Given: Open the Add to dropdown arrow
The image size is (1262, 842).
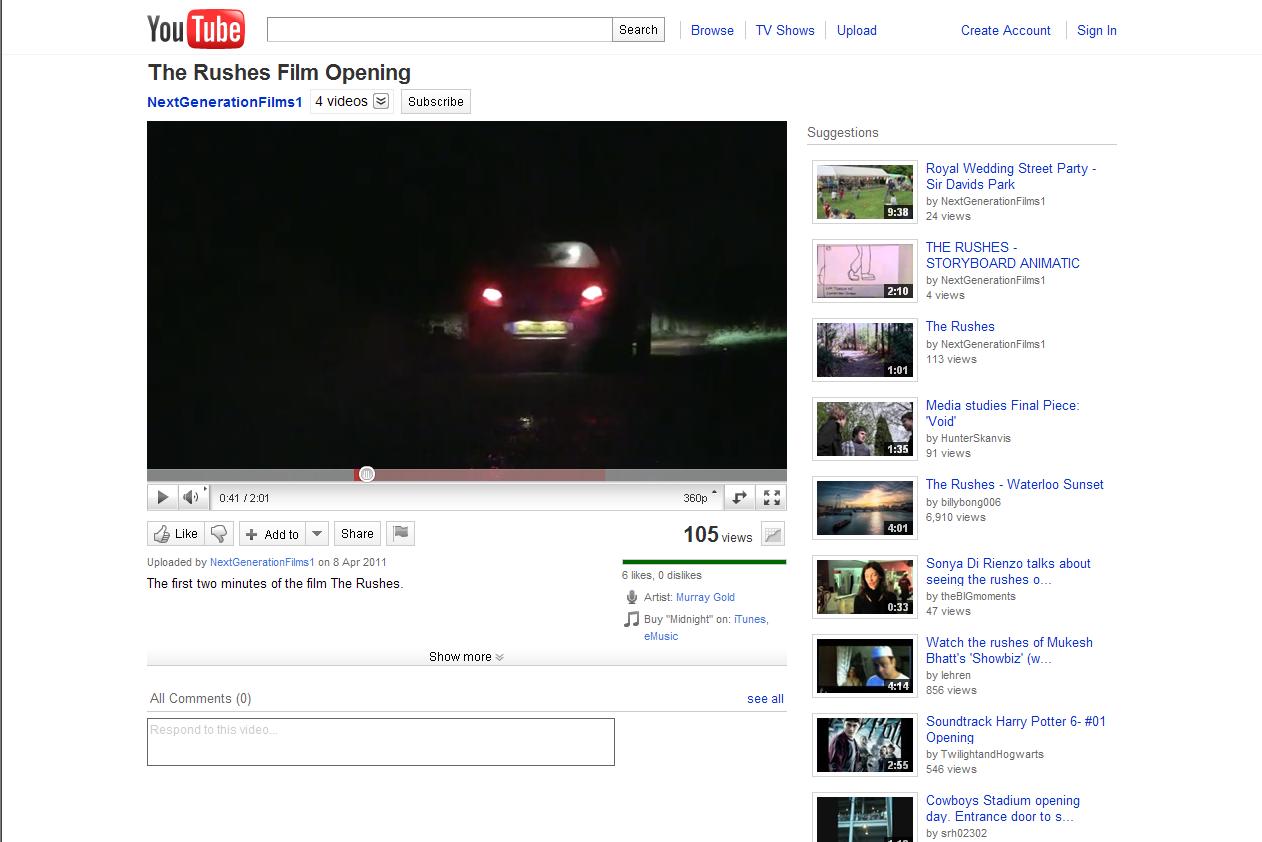Looking at the screenshot, I should tap(317, 534).
